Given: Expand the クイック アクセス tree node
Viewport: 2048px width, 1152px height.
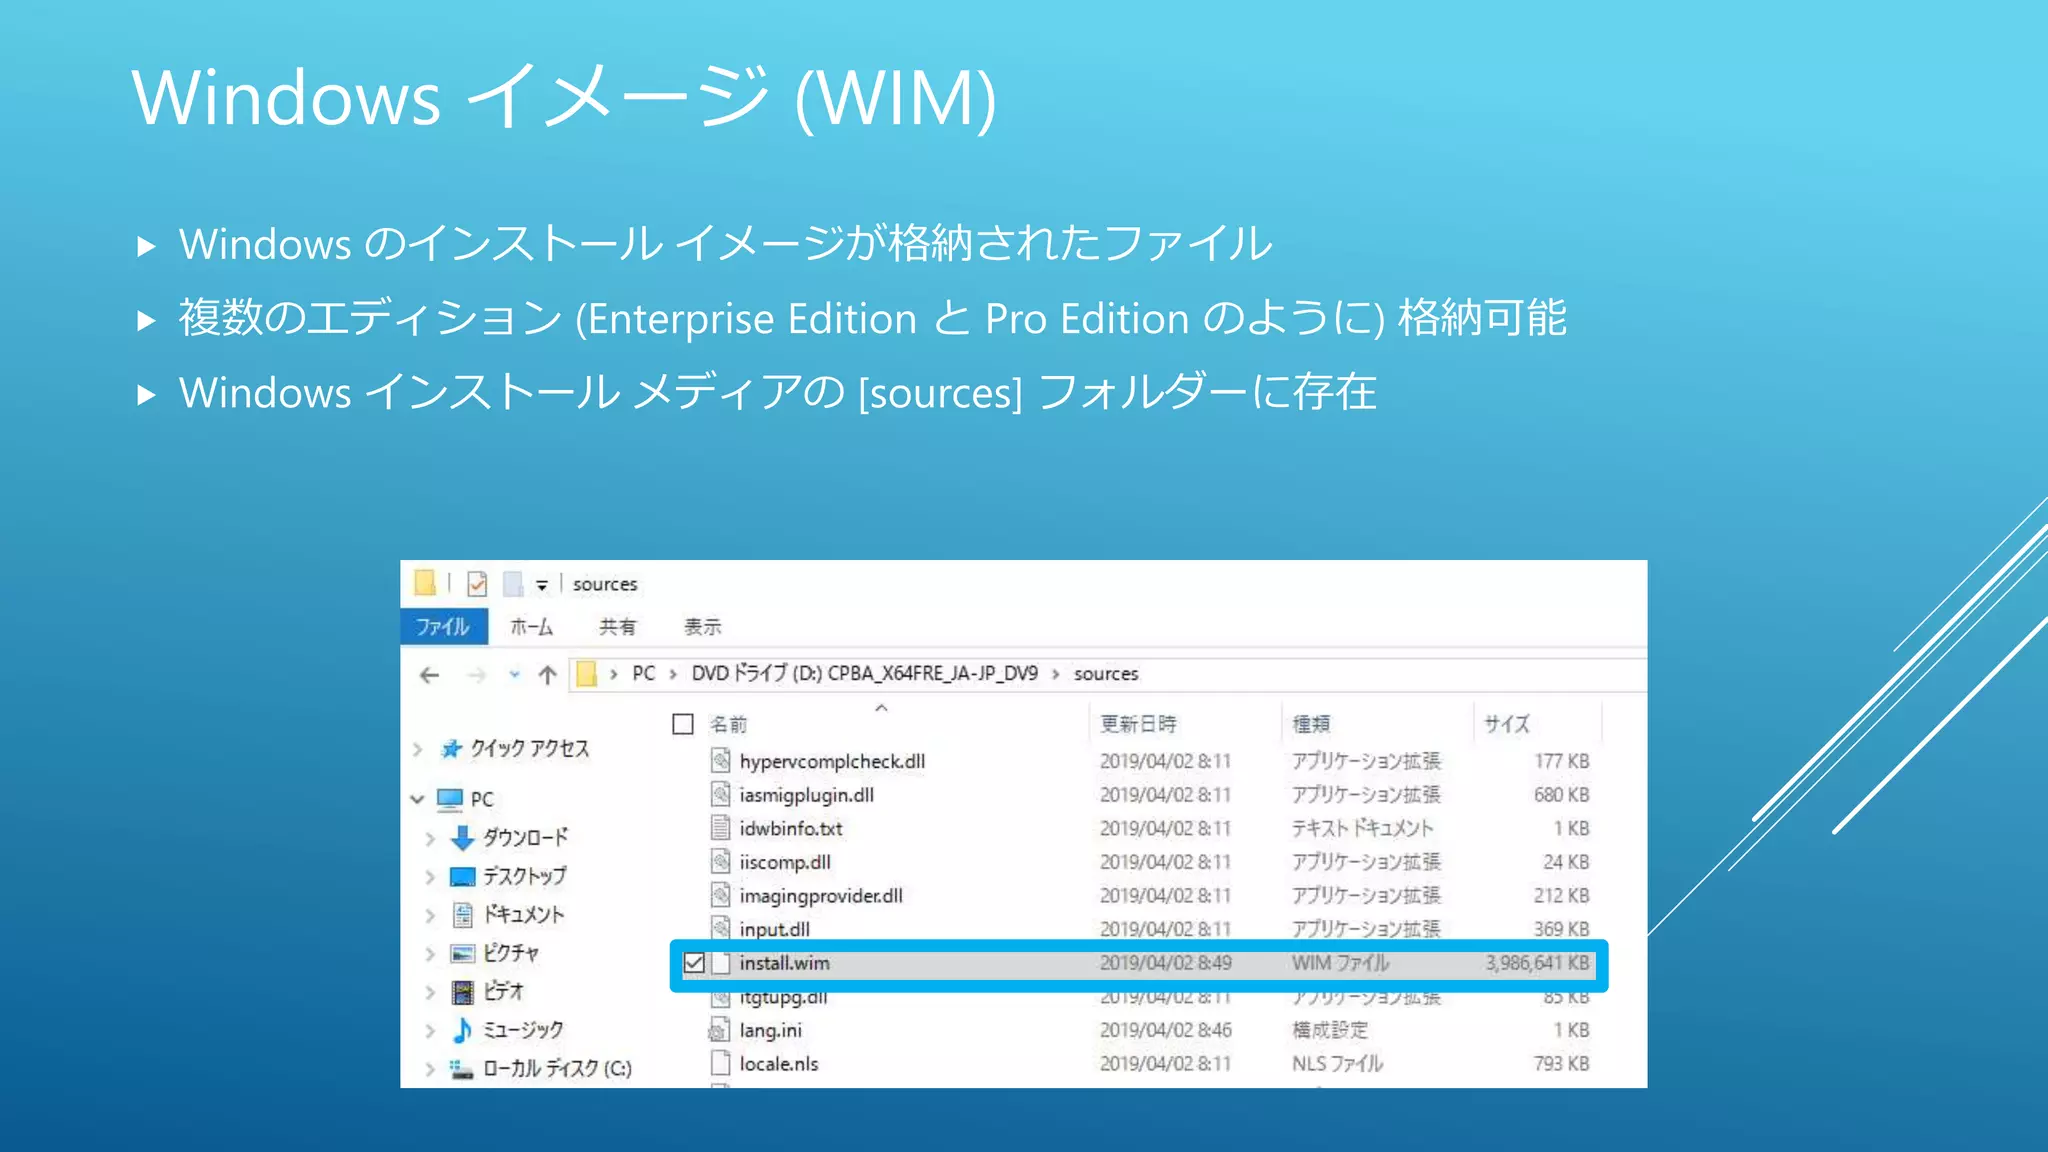Looking at the screenshot, I should 418,749.
